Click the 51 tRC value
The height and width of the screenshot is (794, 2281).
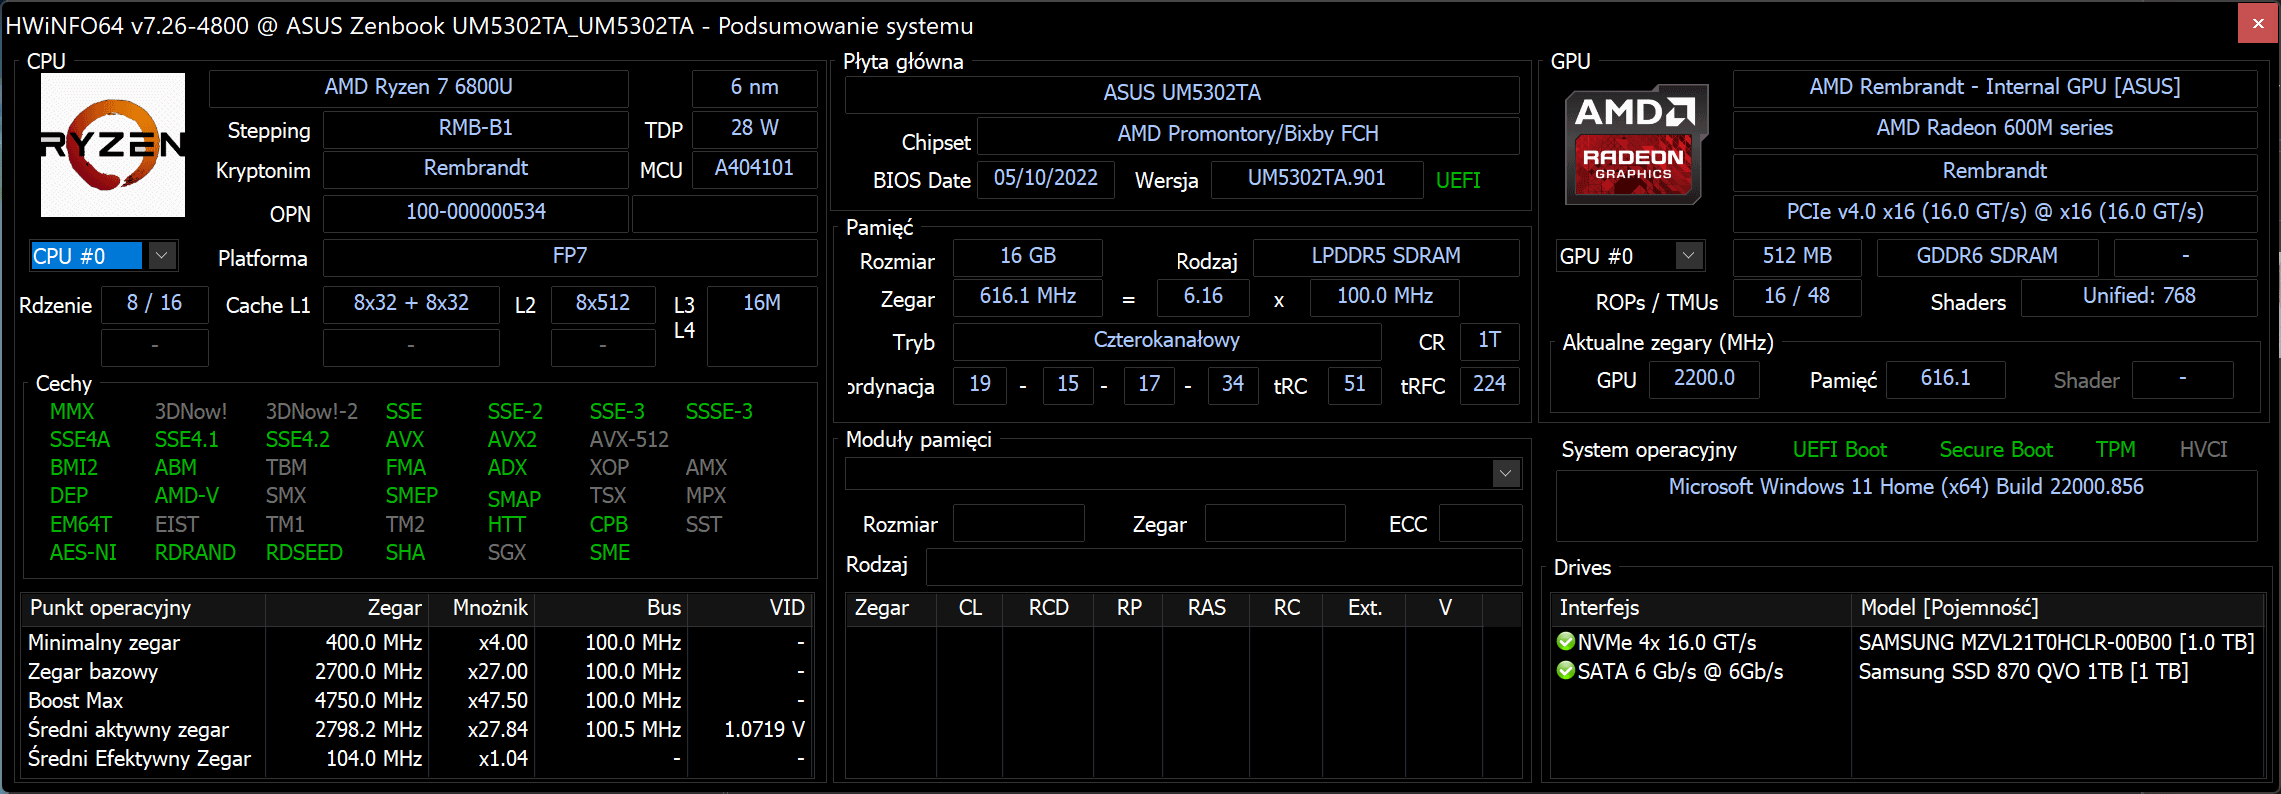click(1355, 384)
